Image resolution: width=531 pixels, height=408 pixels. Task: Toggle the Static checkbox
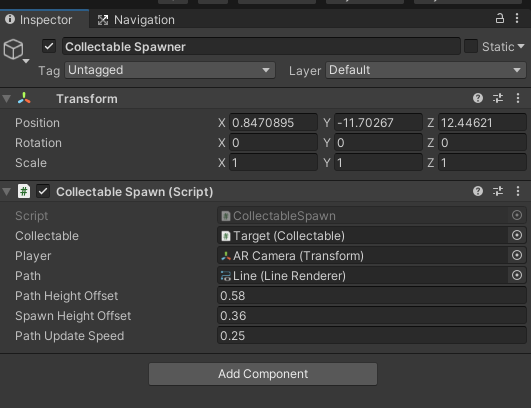(470, 46)
